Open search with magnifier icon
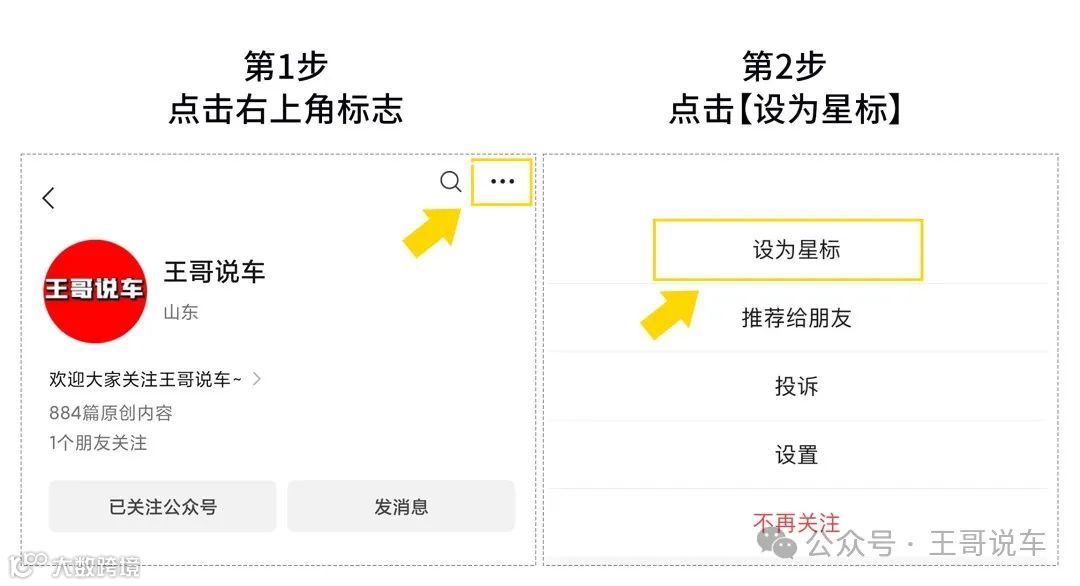 (450, 182)
